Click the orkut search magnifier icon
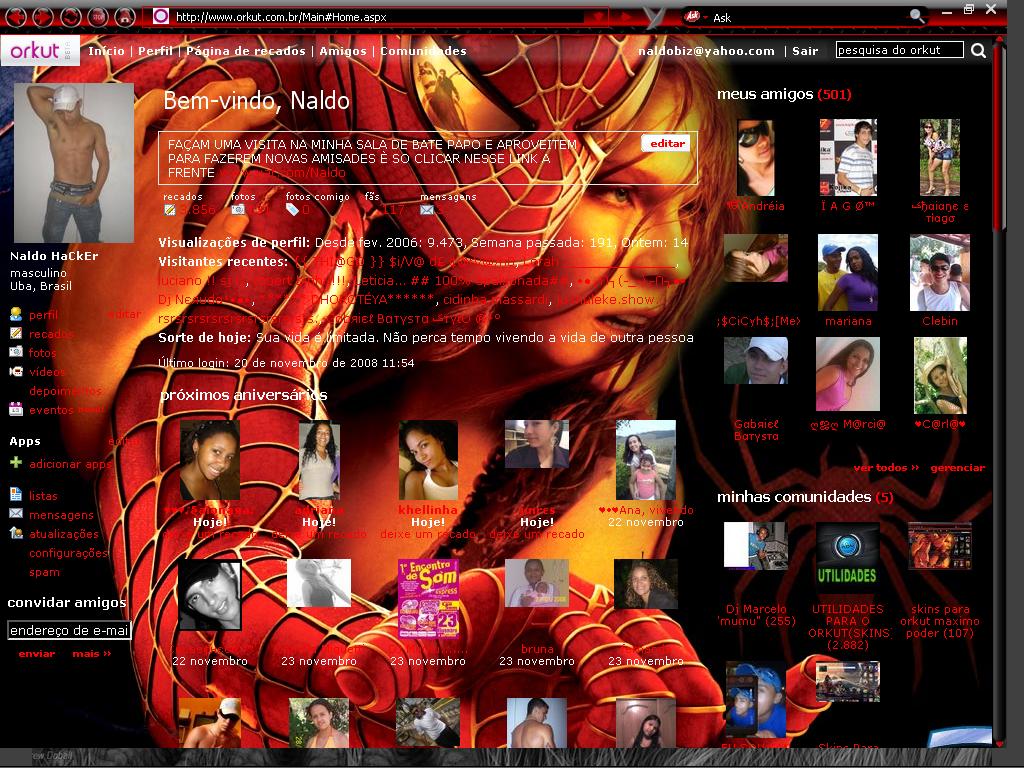The image size is (1024, 768). pyautogui.click(x=978, y=50)
